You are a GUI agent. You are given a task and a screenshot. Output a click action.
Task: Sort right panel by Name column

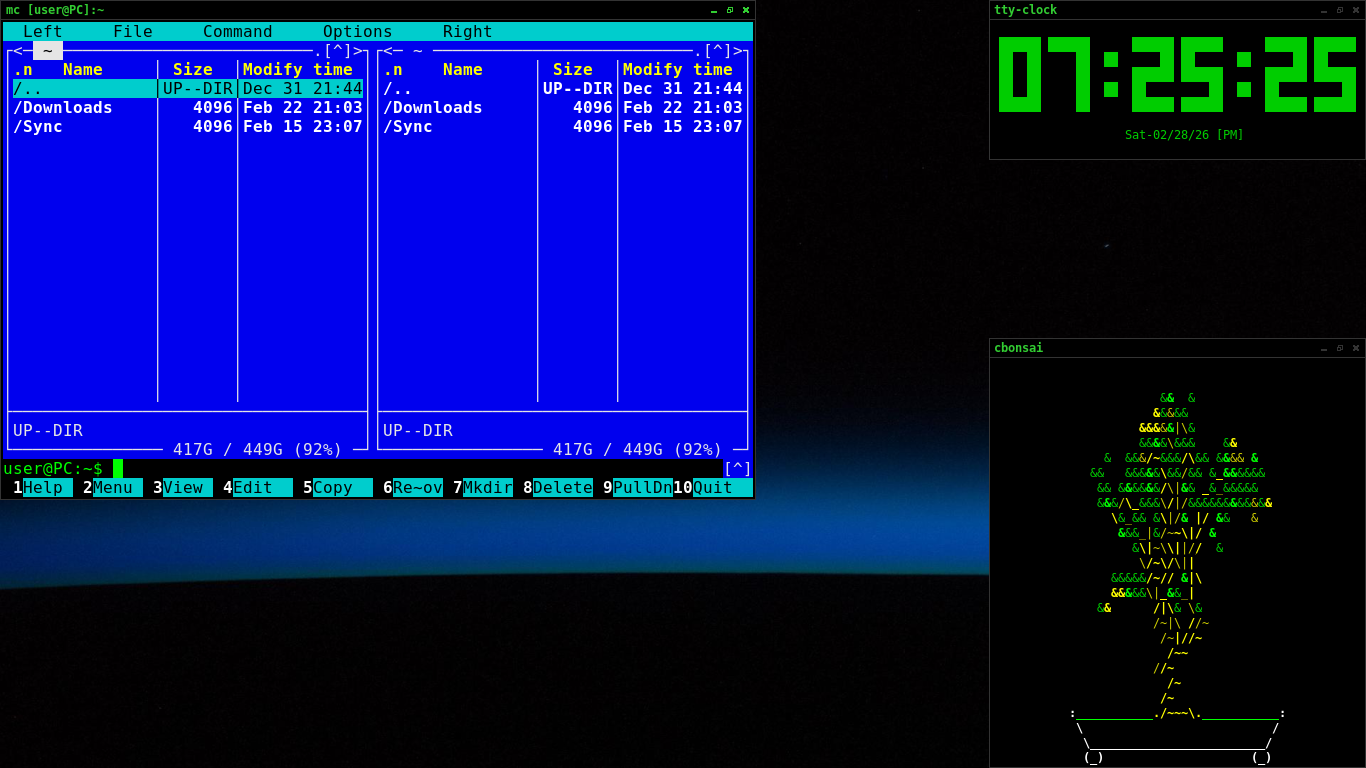pos(463,70)
